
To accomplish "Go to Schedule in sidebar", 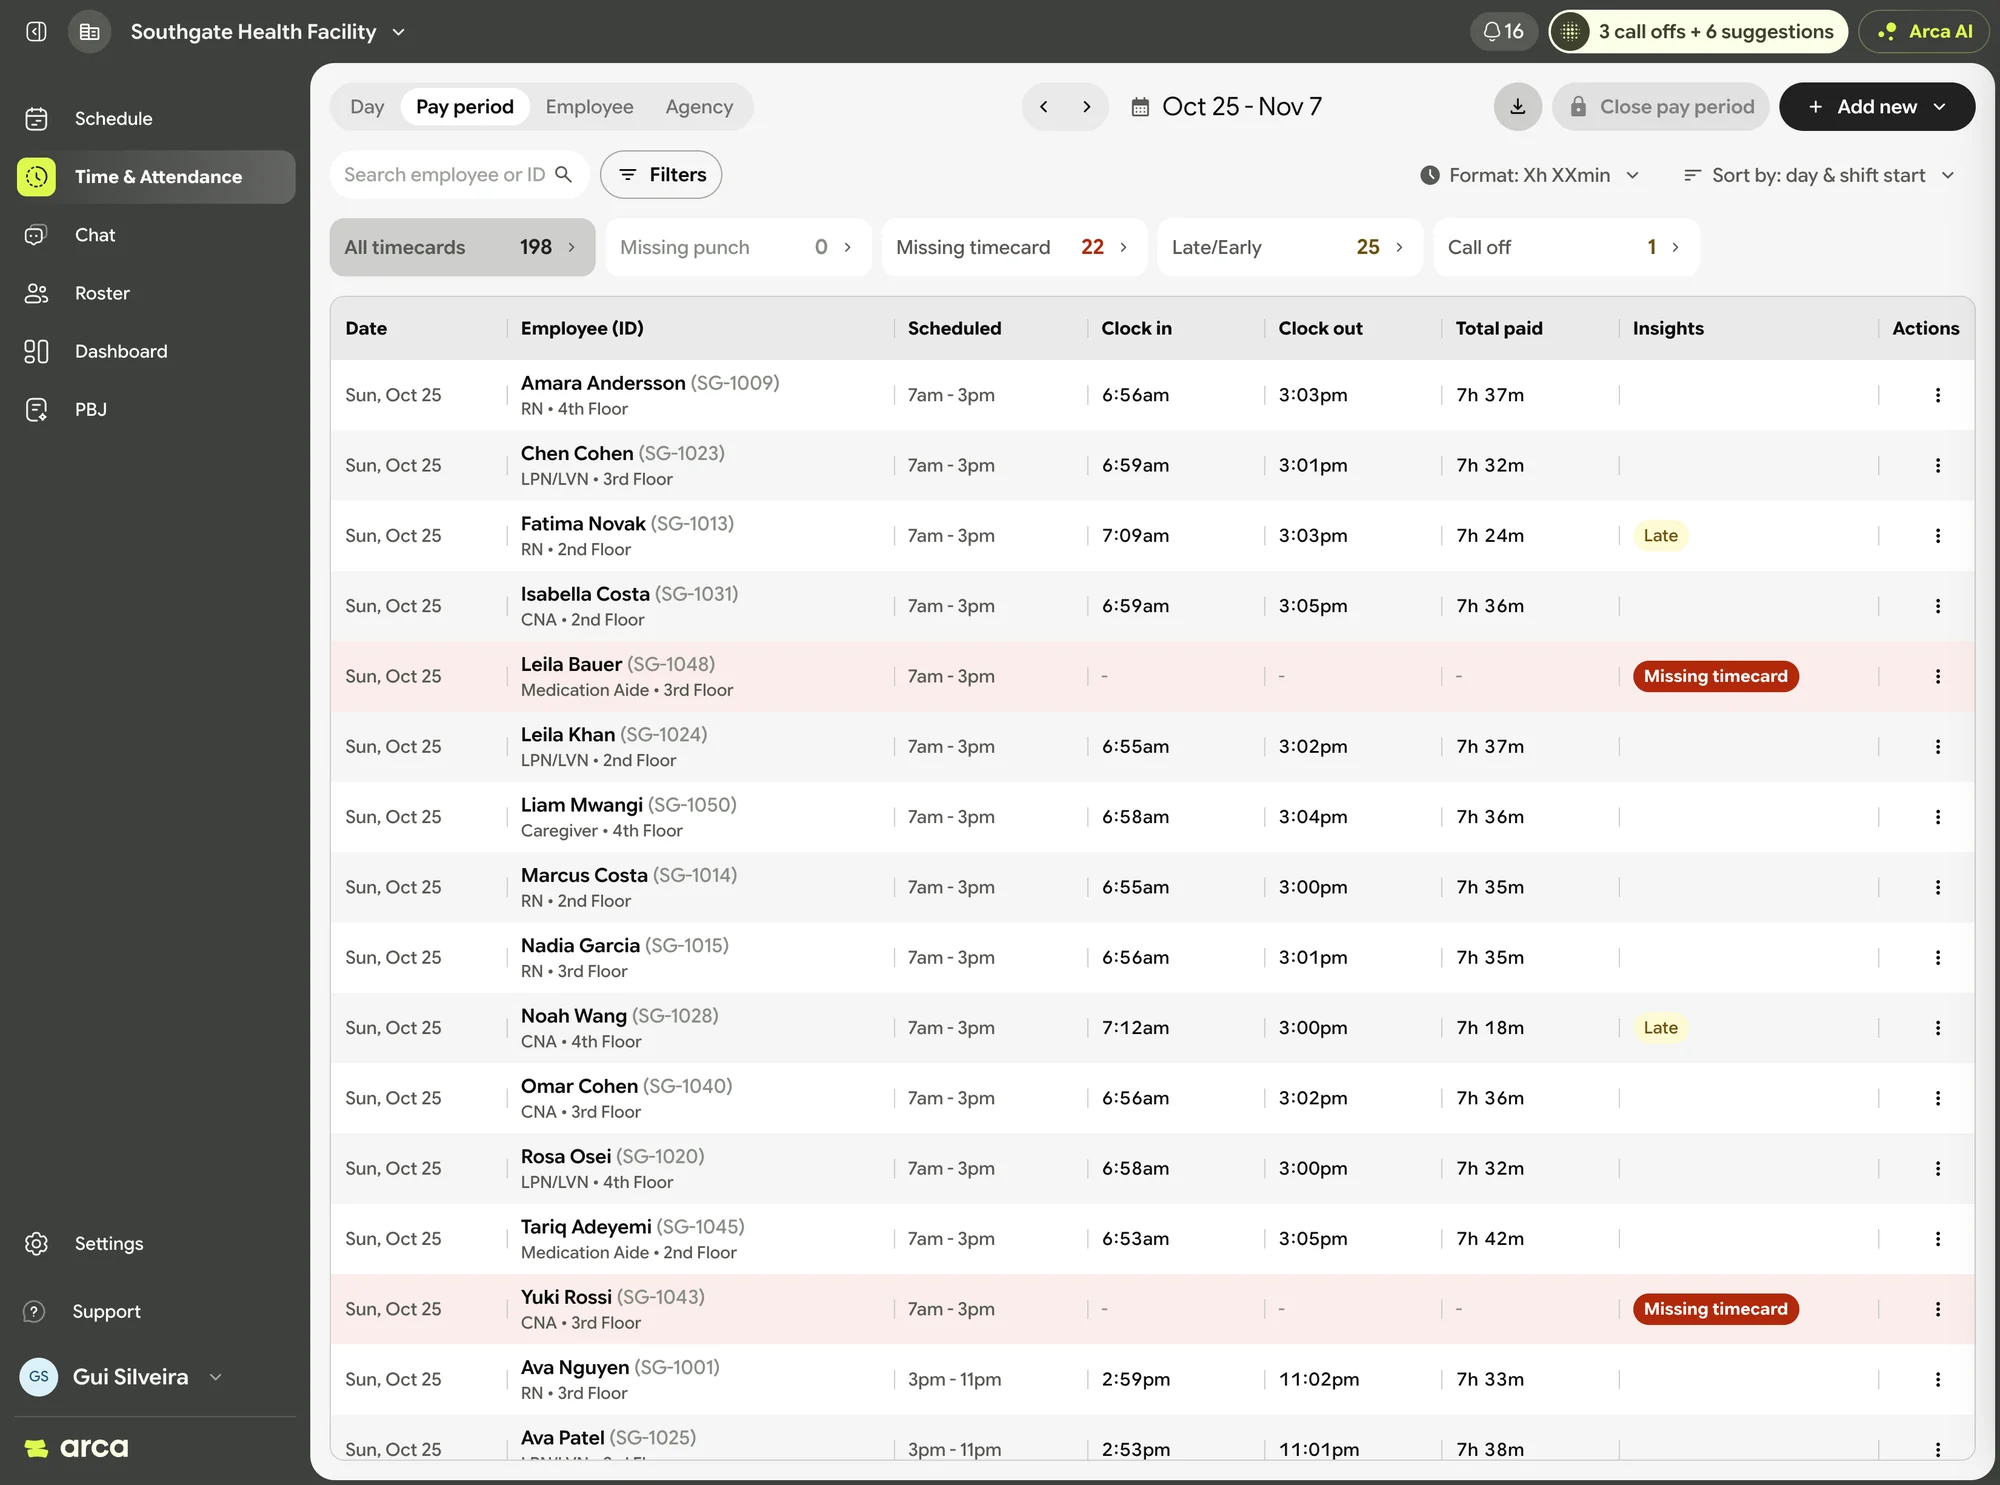I will tap(155, 119).
